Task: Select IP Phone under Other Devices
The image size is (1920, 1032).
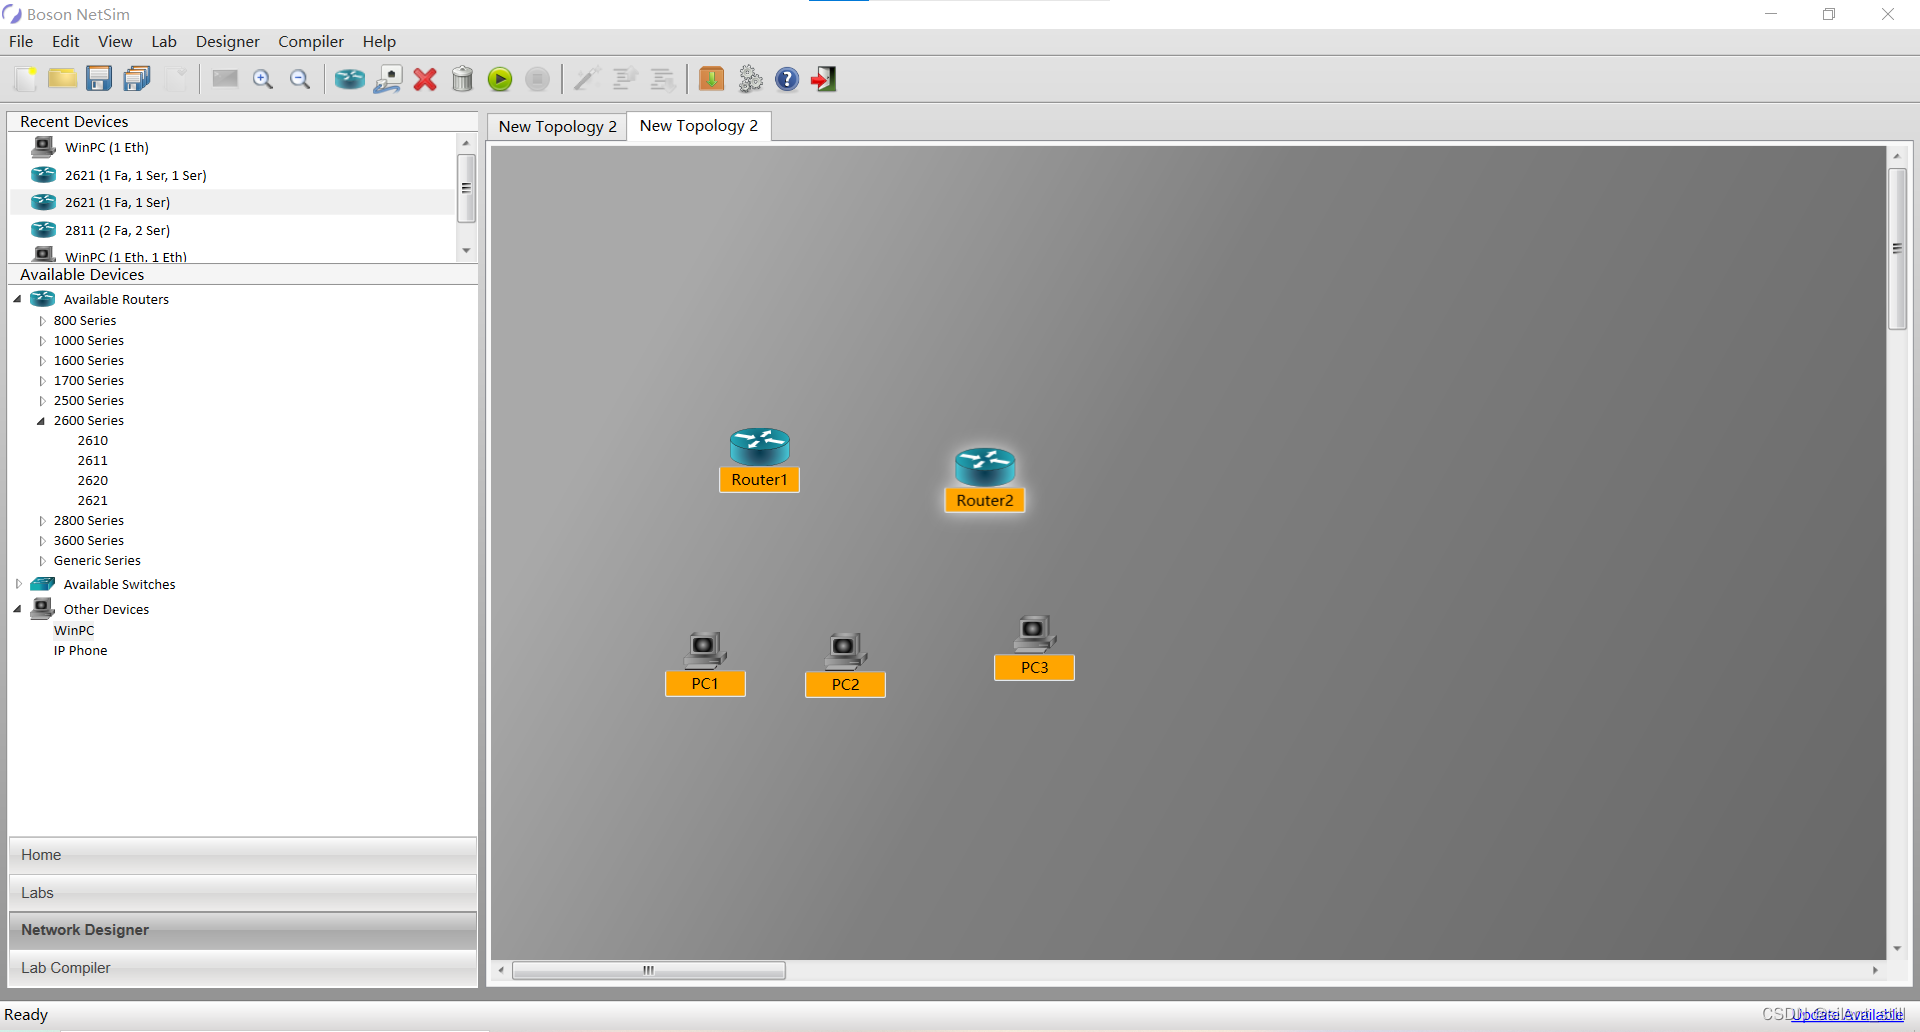Action: pyautogui.click(x=81, y=651)
